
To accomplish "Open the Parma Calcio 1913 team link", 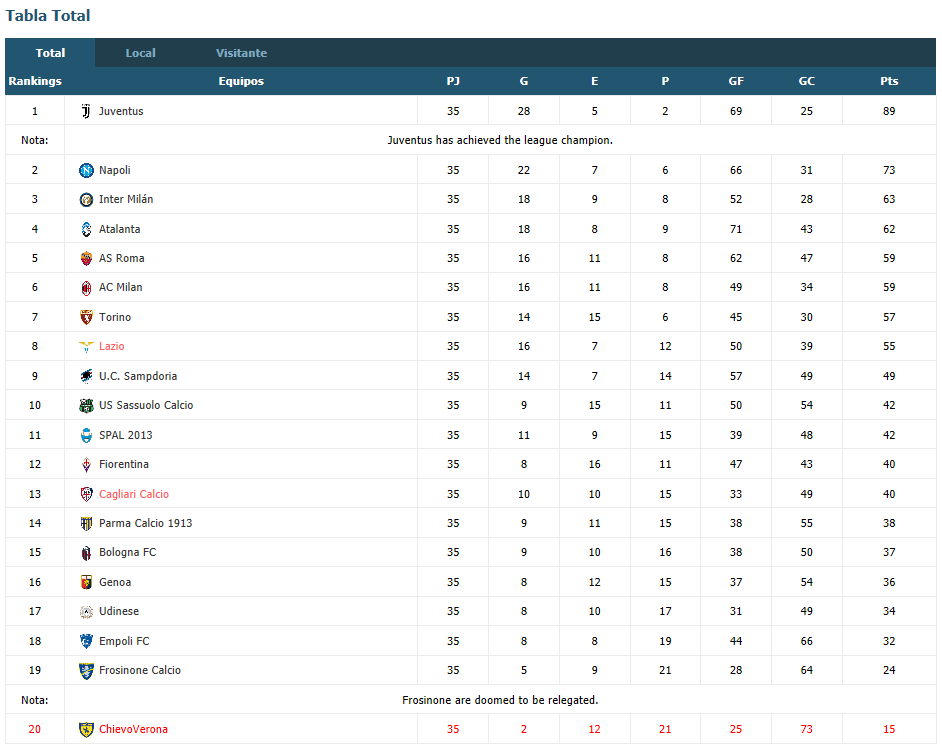I will point(145,523).
